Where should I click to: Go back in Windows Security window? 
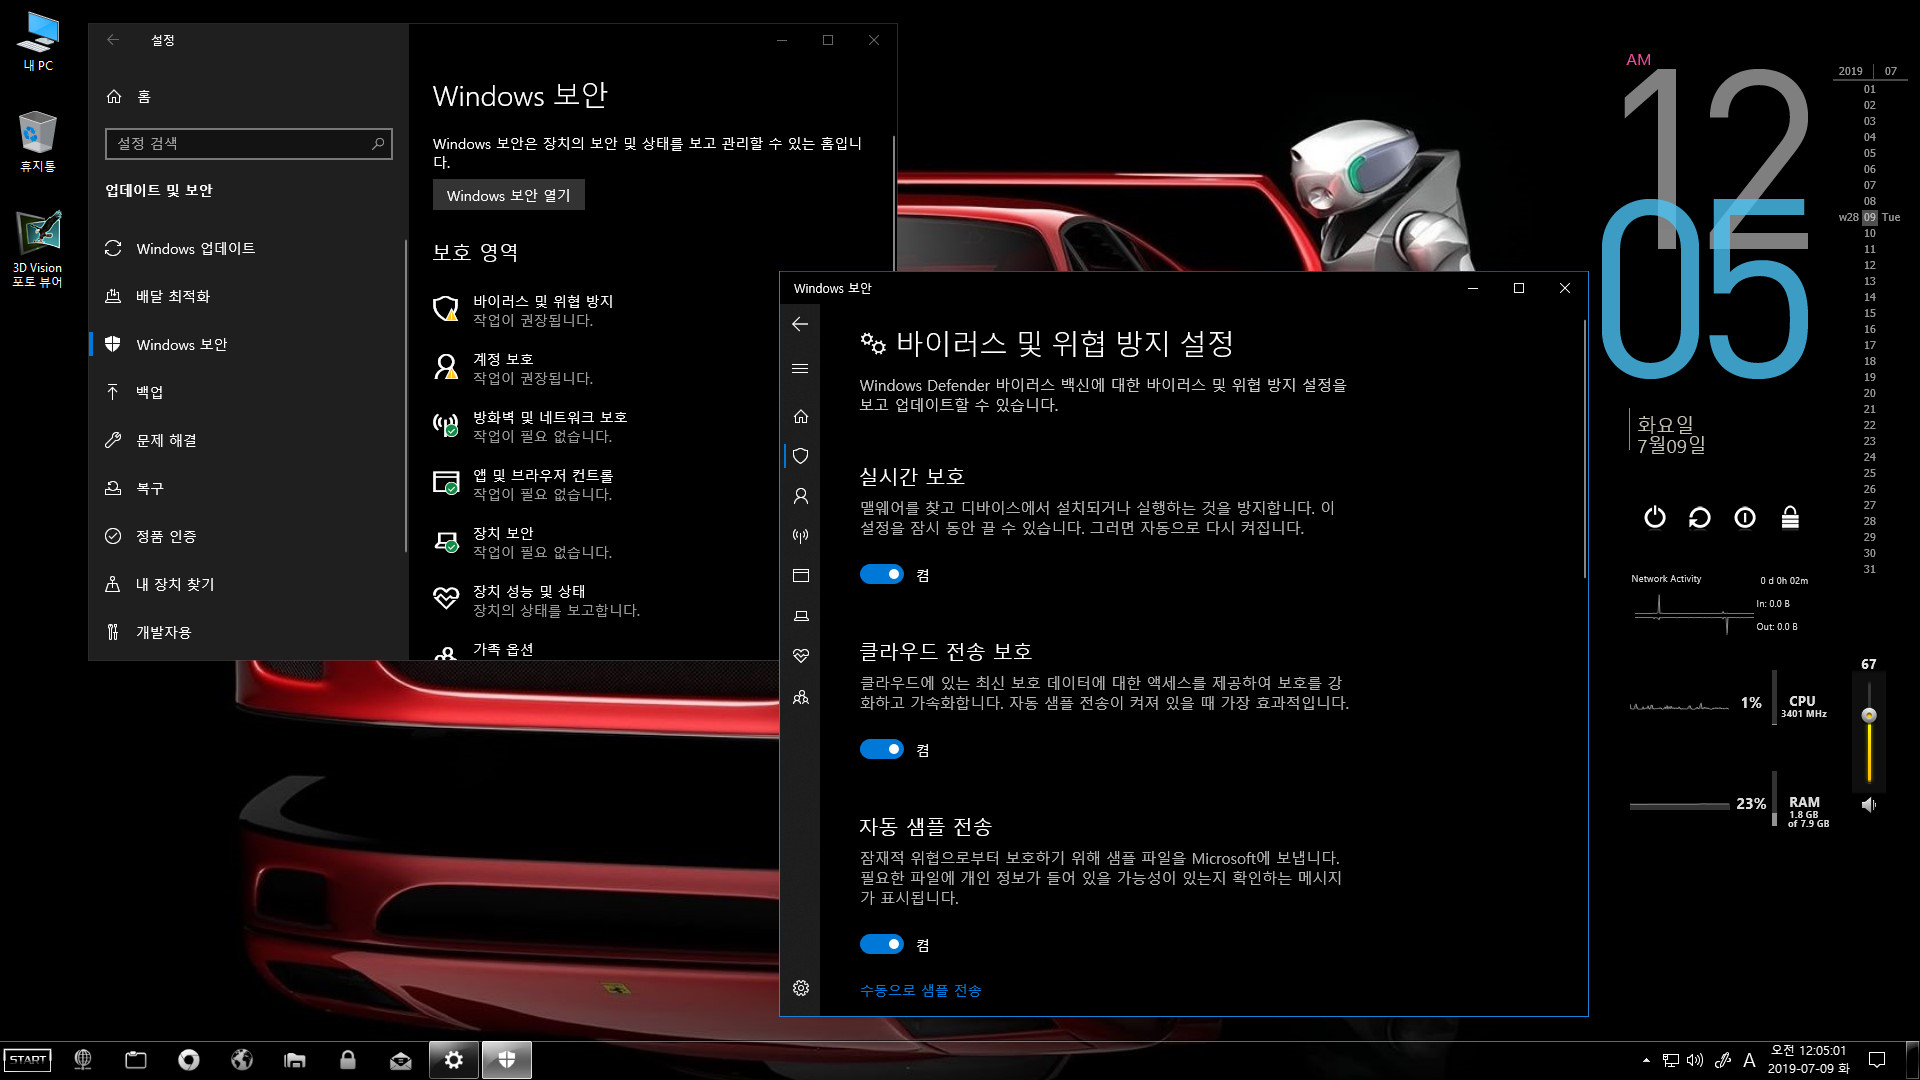pos(800,324)
